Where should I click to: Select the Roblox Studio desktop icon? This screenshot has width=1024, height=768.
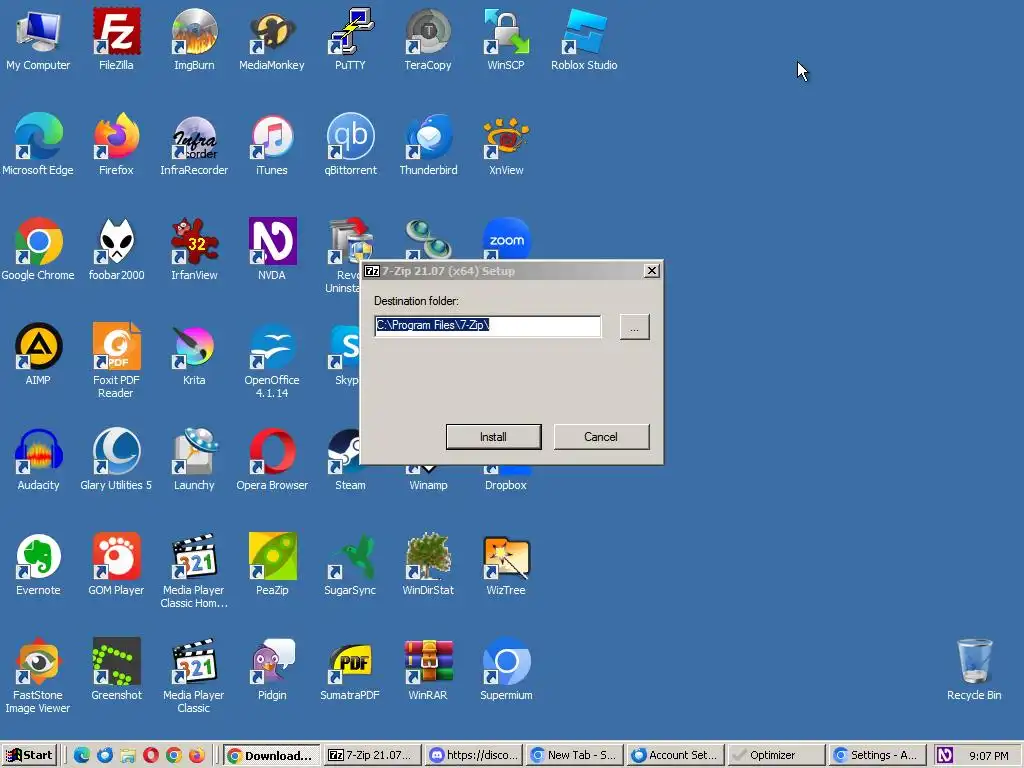(x=584, y=39)
